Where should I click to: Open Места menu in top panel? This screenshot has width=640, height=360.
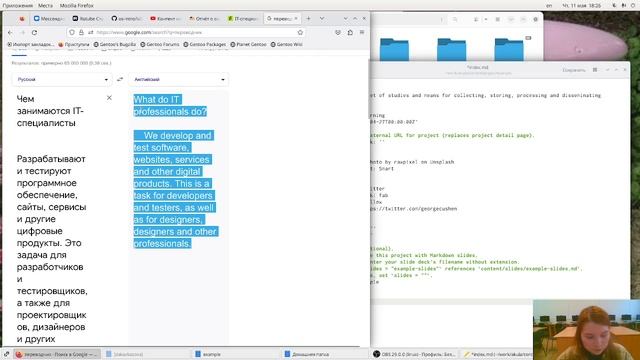point(45,5)
